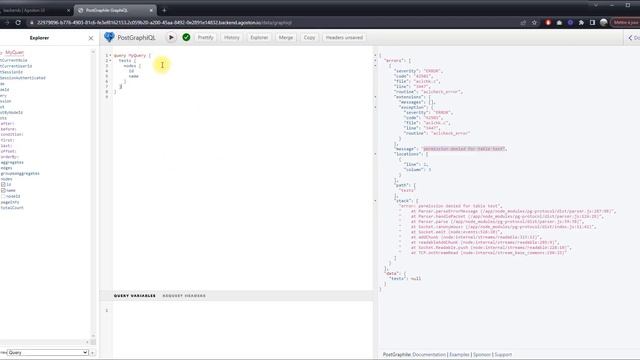Open the white extension icon beside the red one
640x360 pixels.
tap(559, 22)
